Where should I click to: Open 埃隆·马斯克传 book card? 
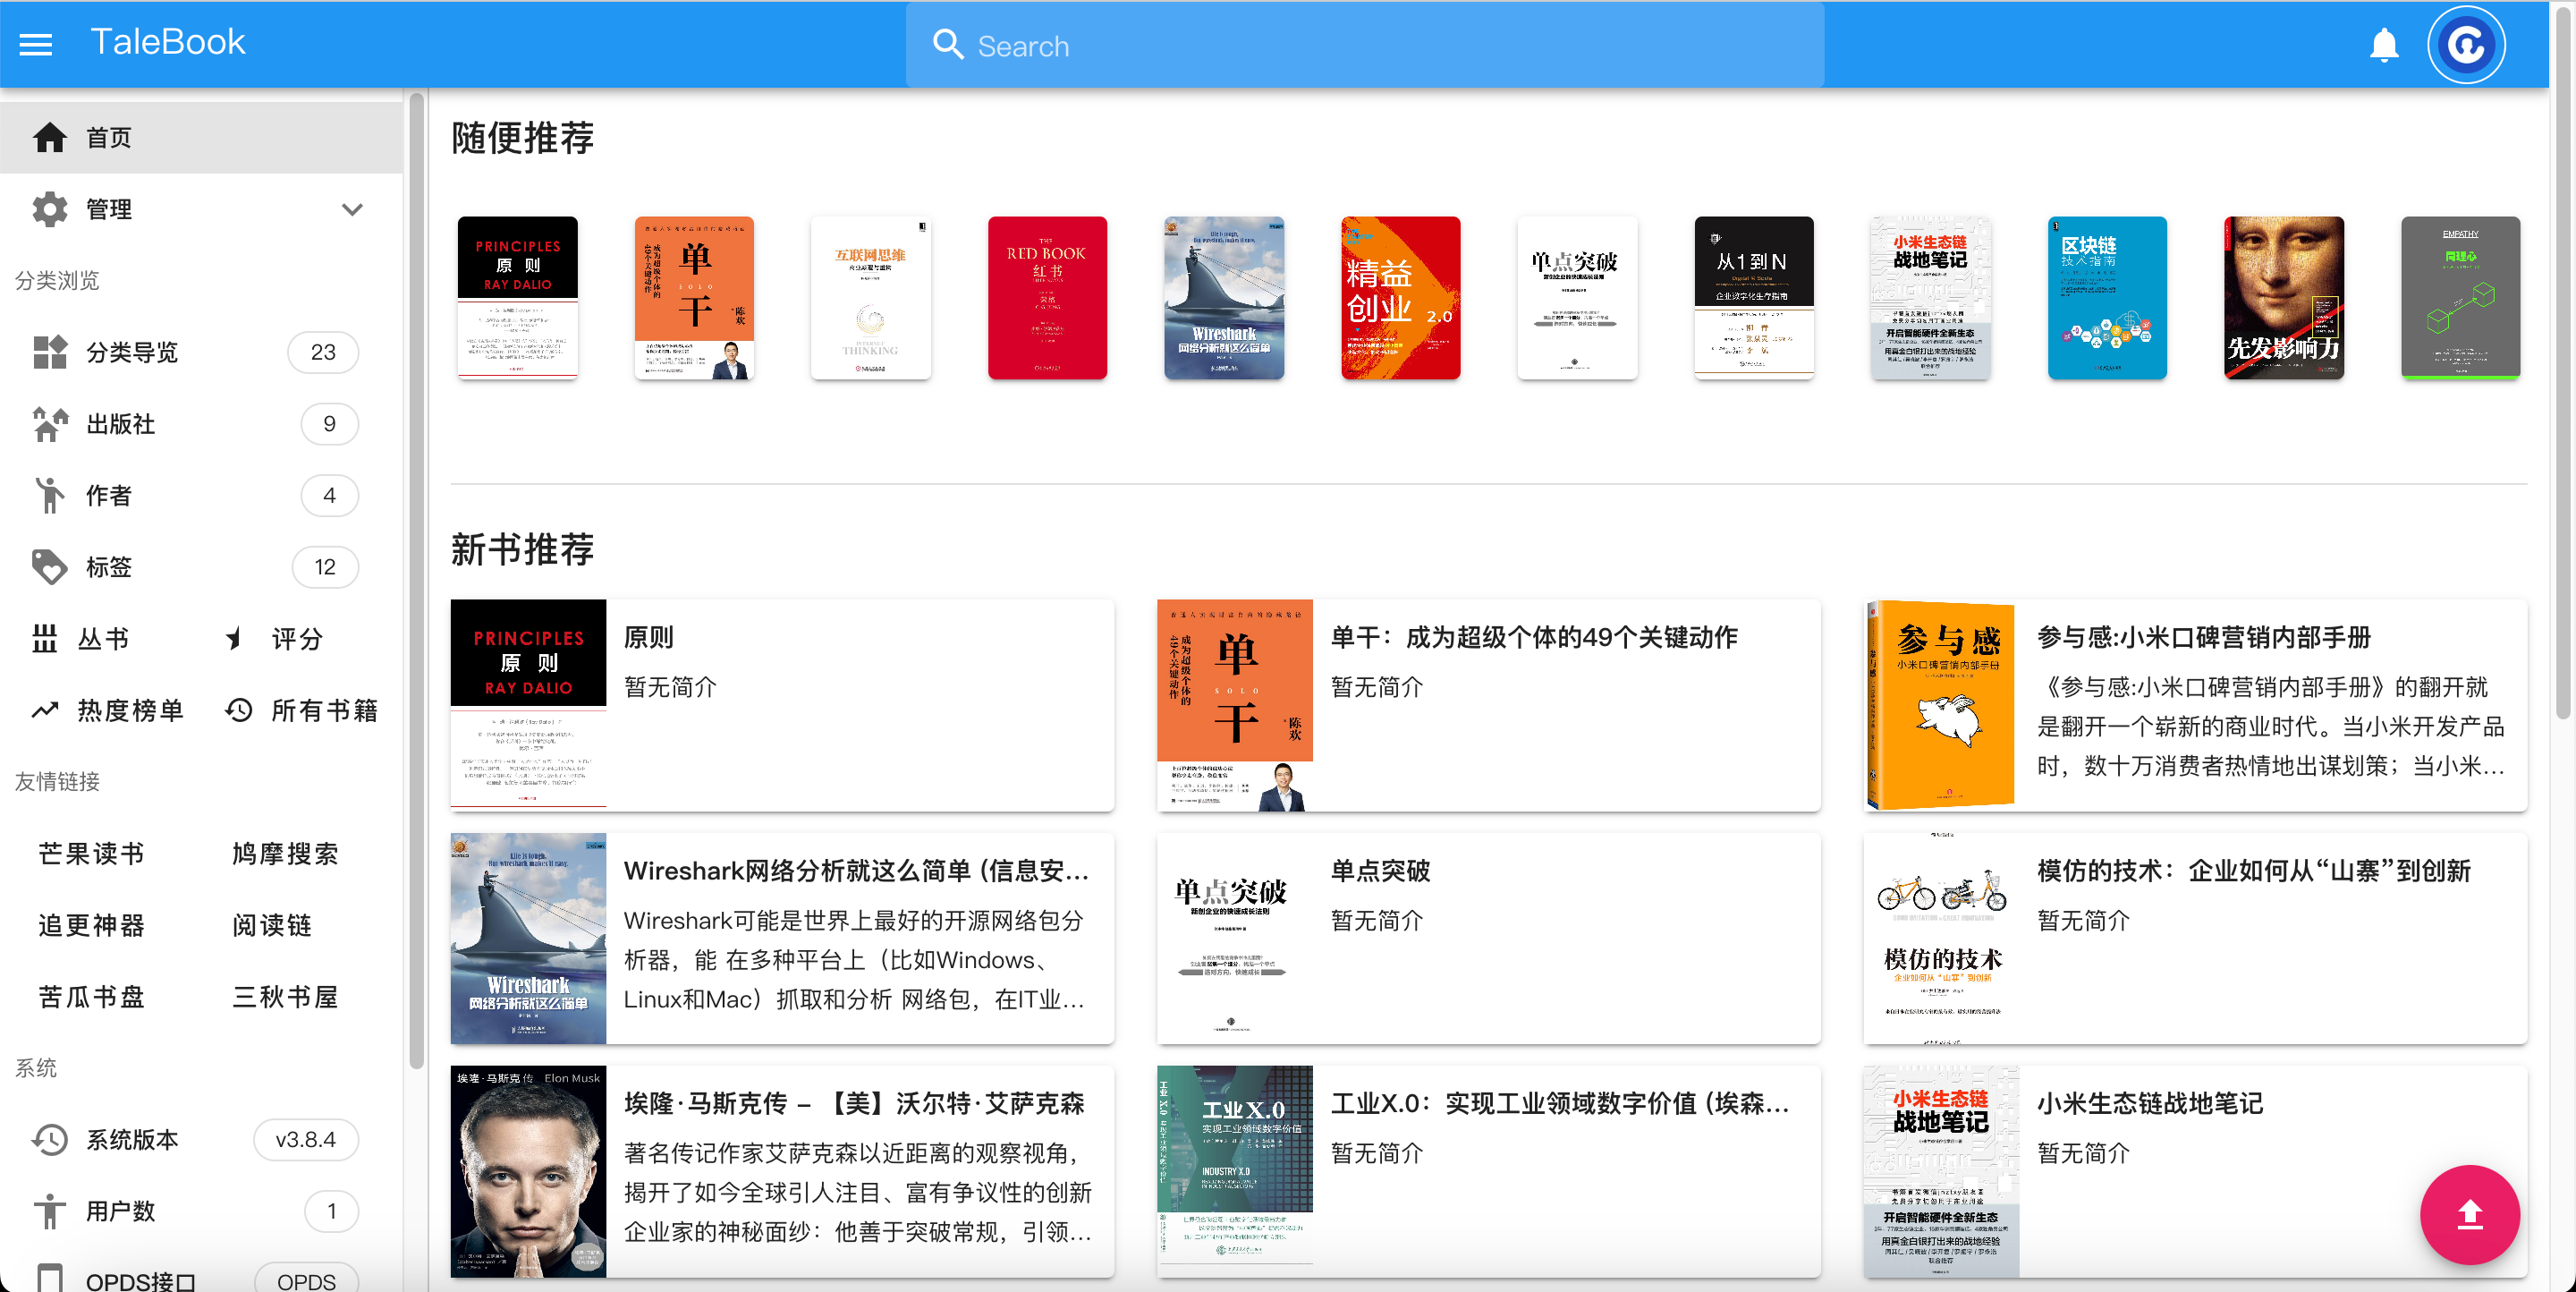click(782, 1171)
